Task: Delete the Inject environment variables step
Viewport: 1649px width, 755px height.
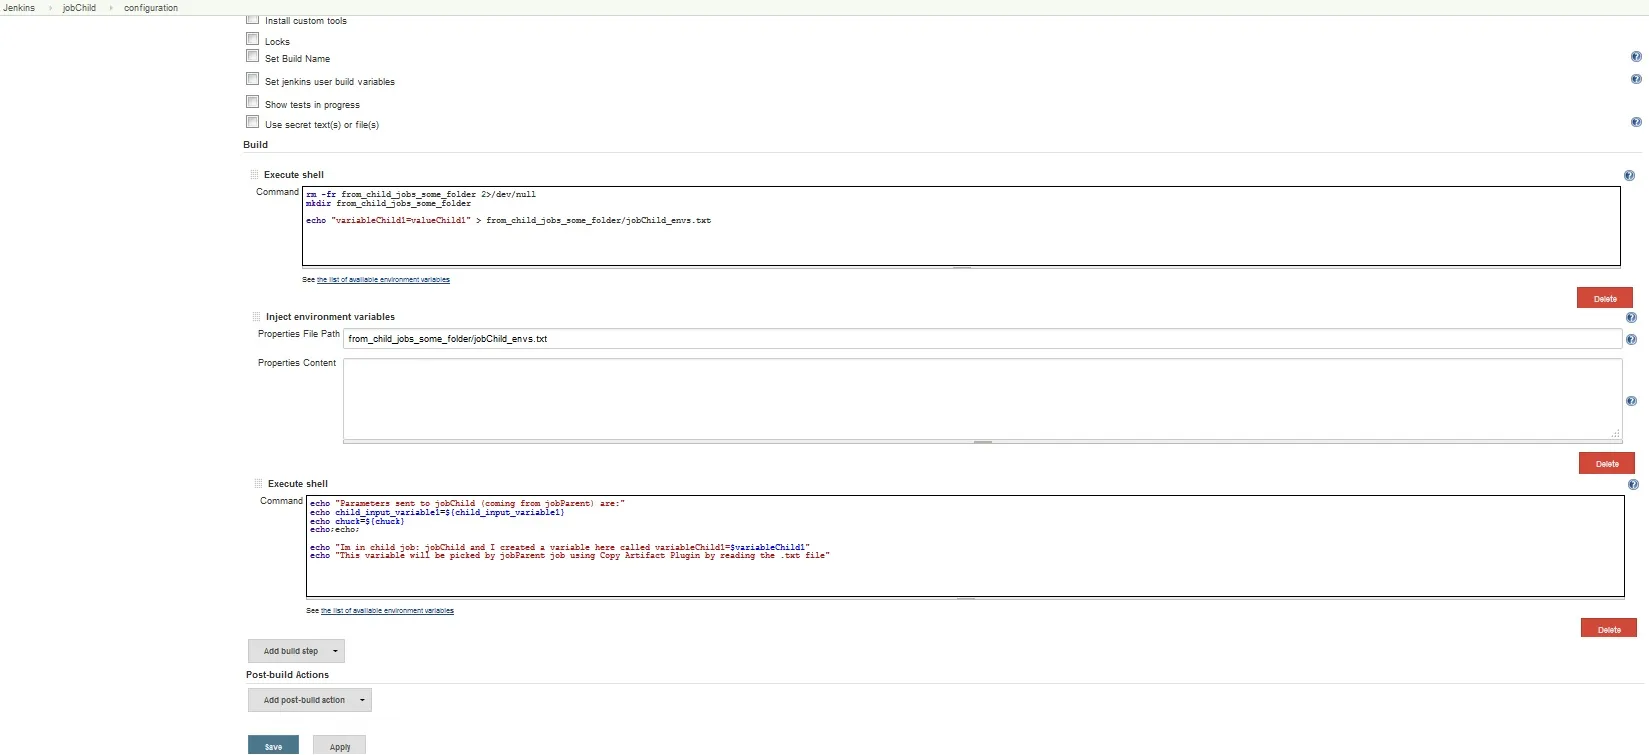Action: [1607, 463]
